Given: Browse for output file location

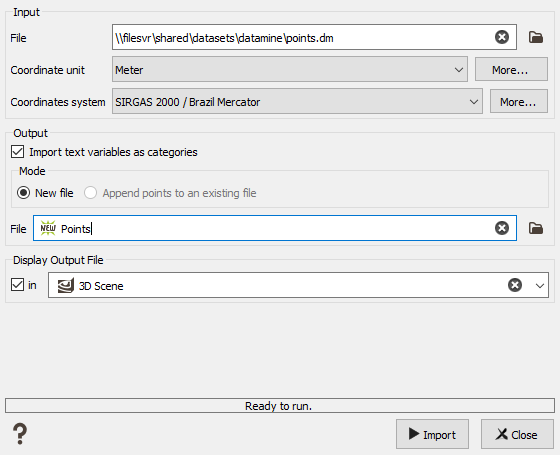Looking at the screenshot, I should [x=536, y=228].
